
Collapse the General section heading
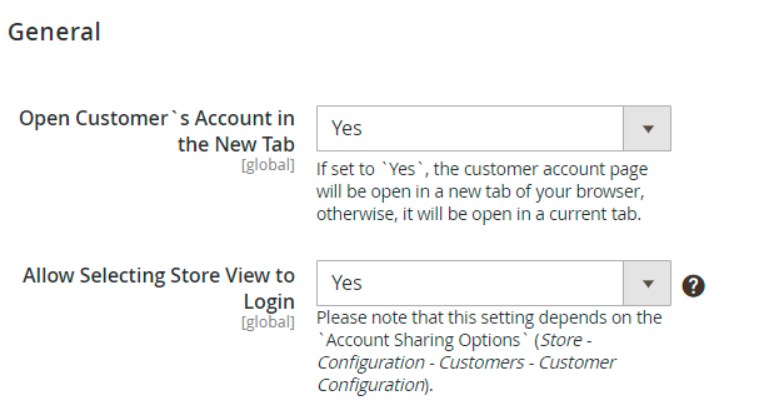click(x=54, y=32)
